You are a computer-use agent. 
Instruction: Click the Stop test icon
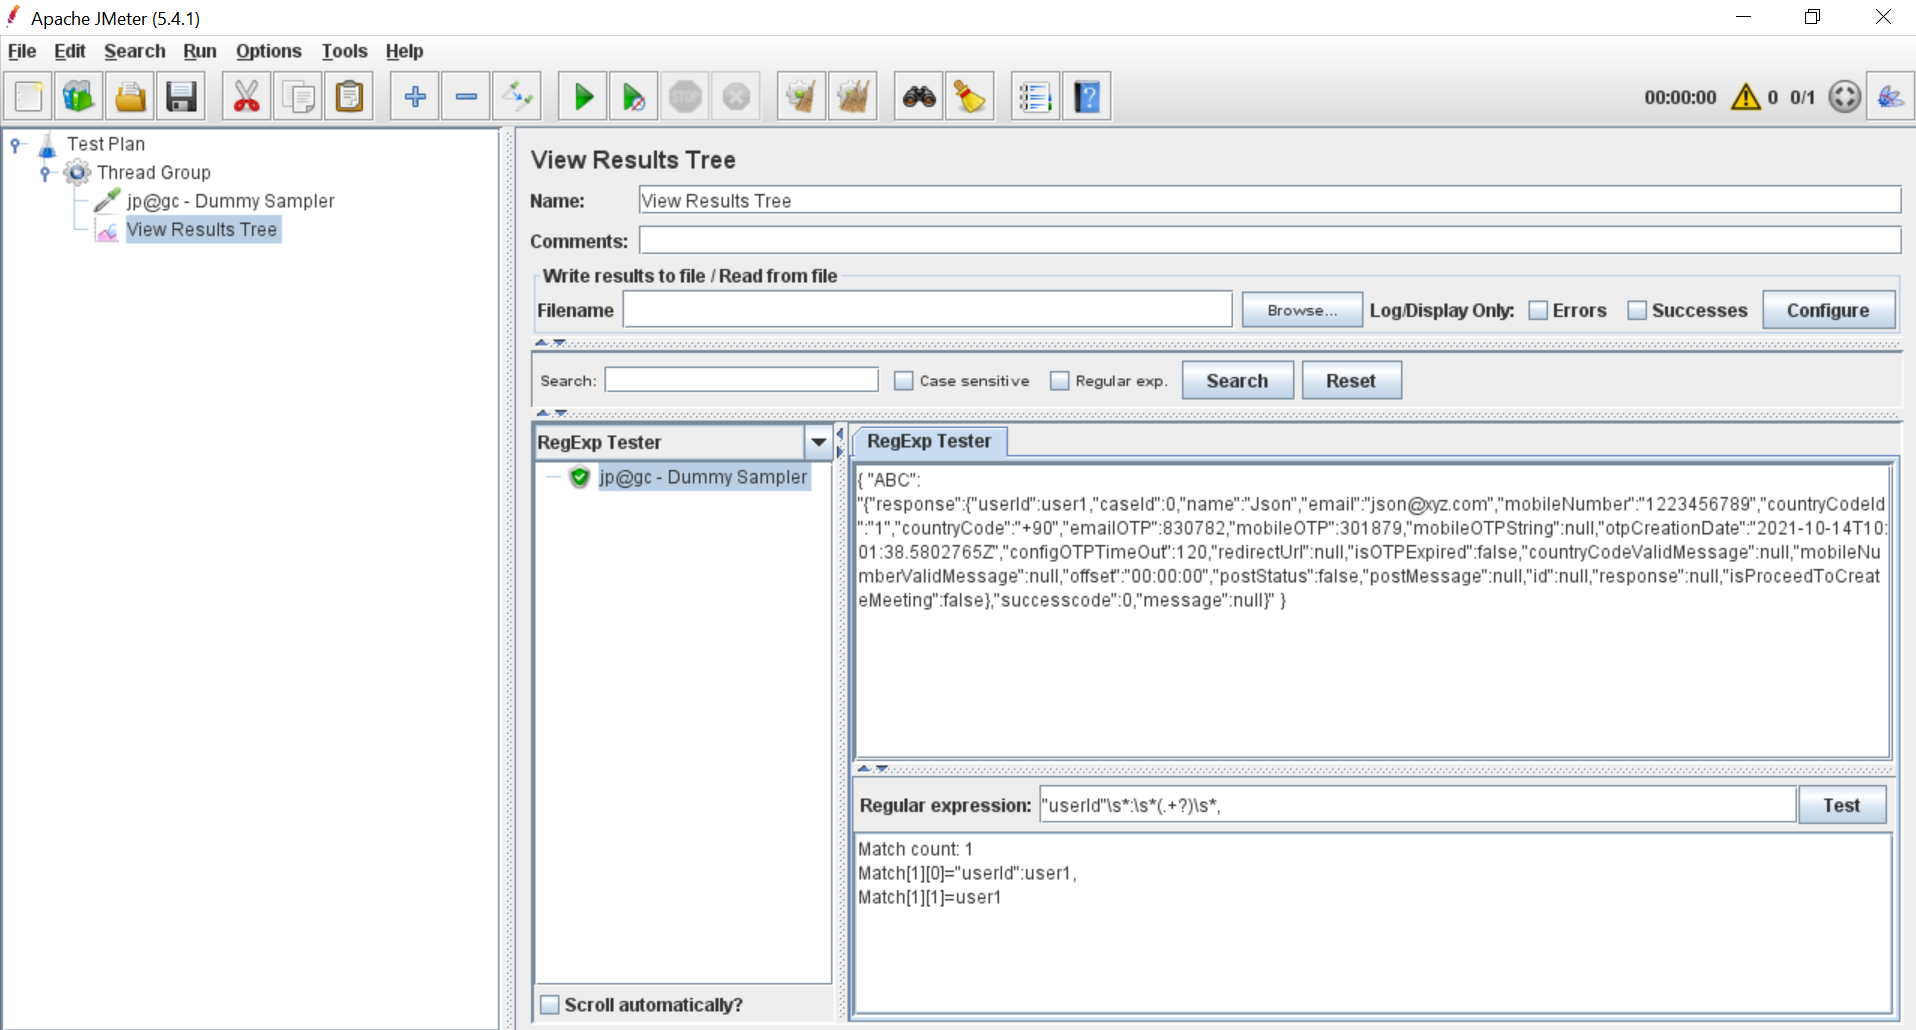click(685, 97)
